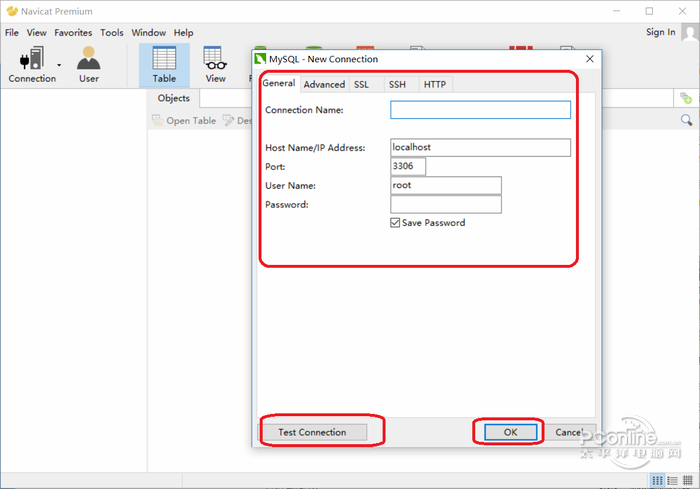This screenshot has height=489, width=700.
Task: Select the Objects tab
Action: (174, 98)
